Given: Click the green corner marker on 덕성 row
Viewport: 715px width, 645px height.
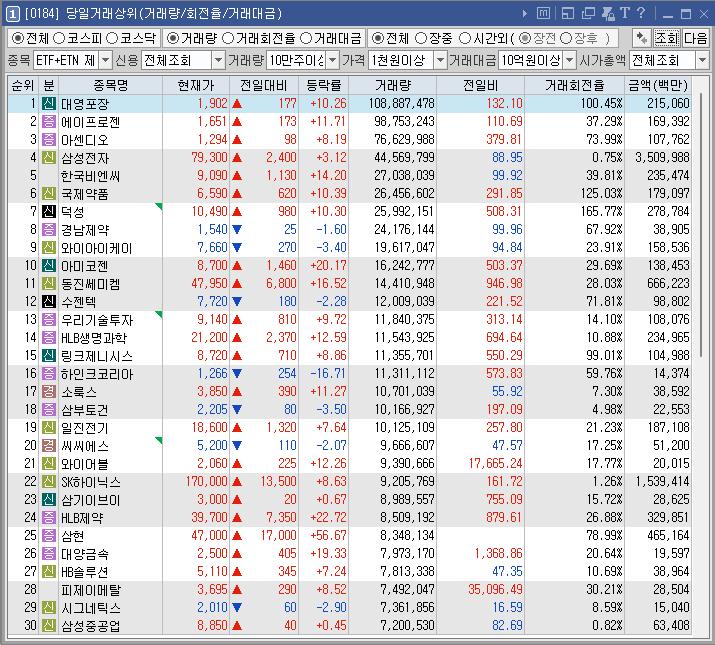Looking at the screenshot, I should coord(159,206).
